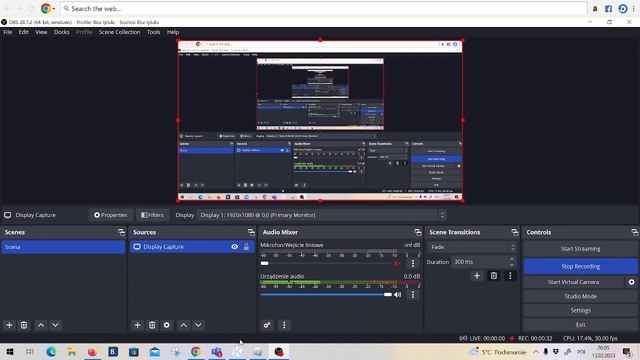
Task: Undock the Controls panel
Action: (635, 232)
